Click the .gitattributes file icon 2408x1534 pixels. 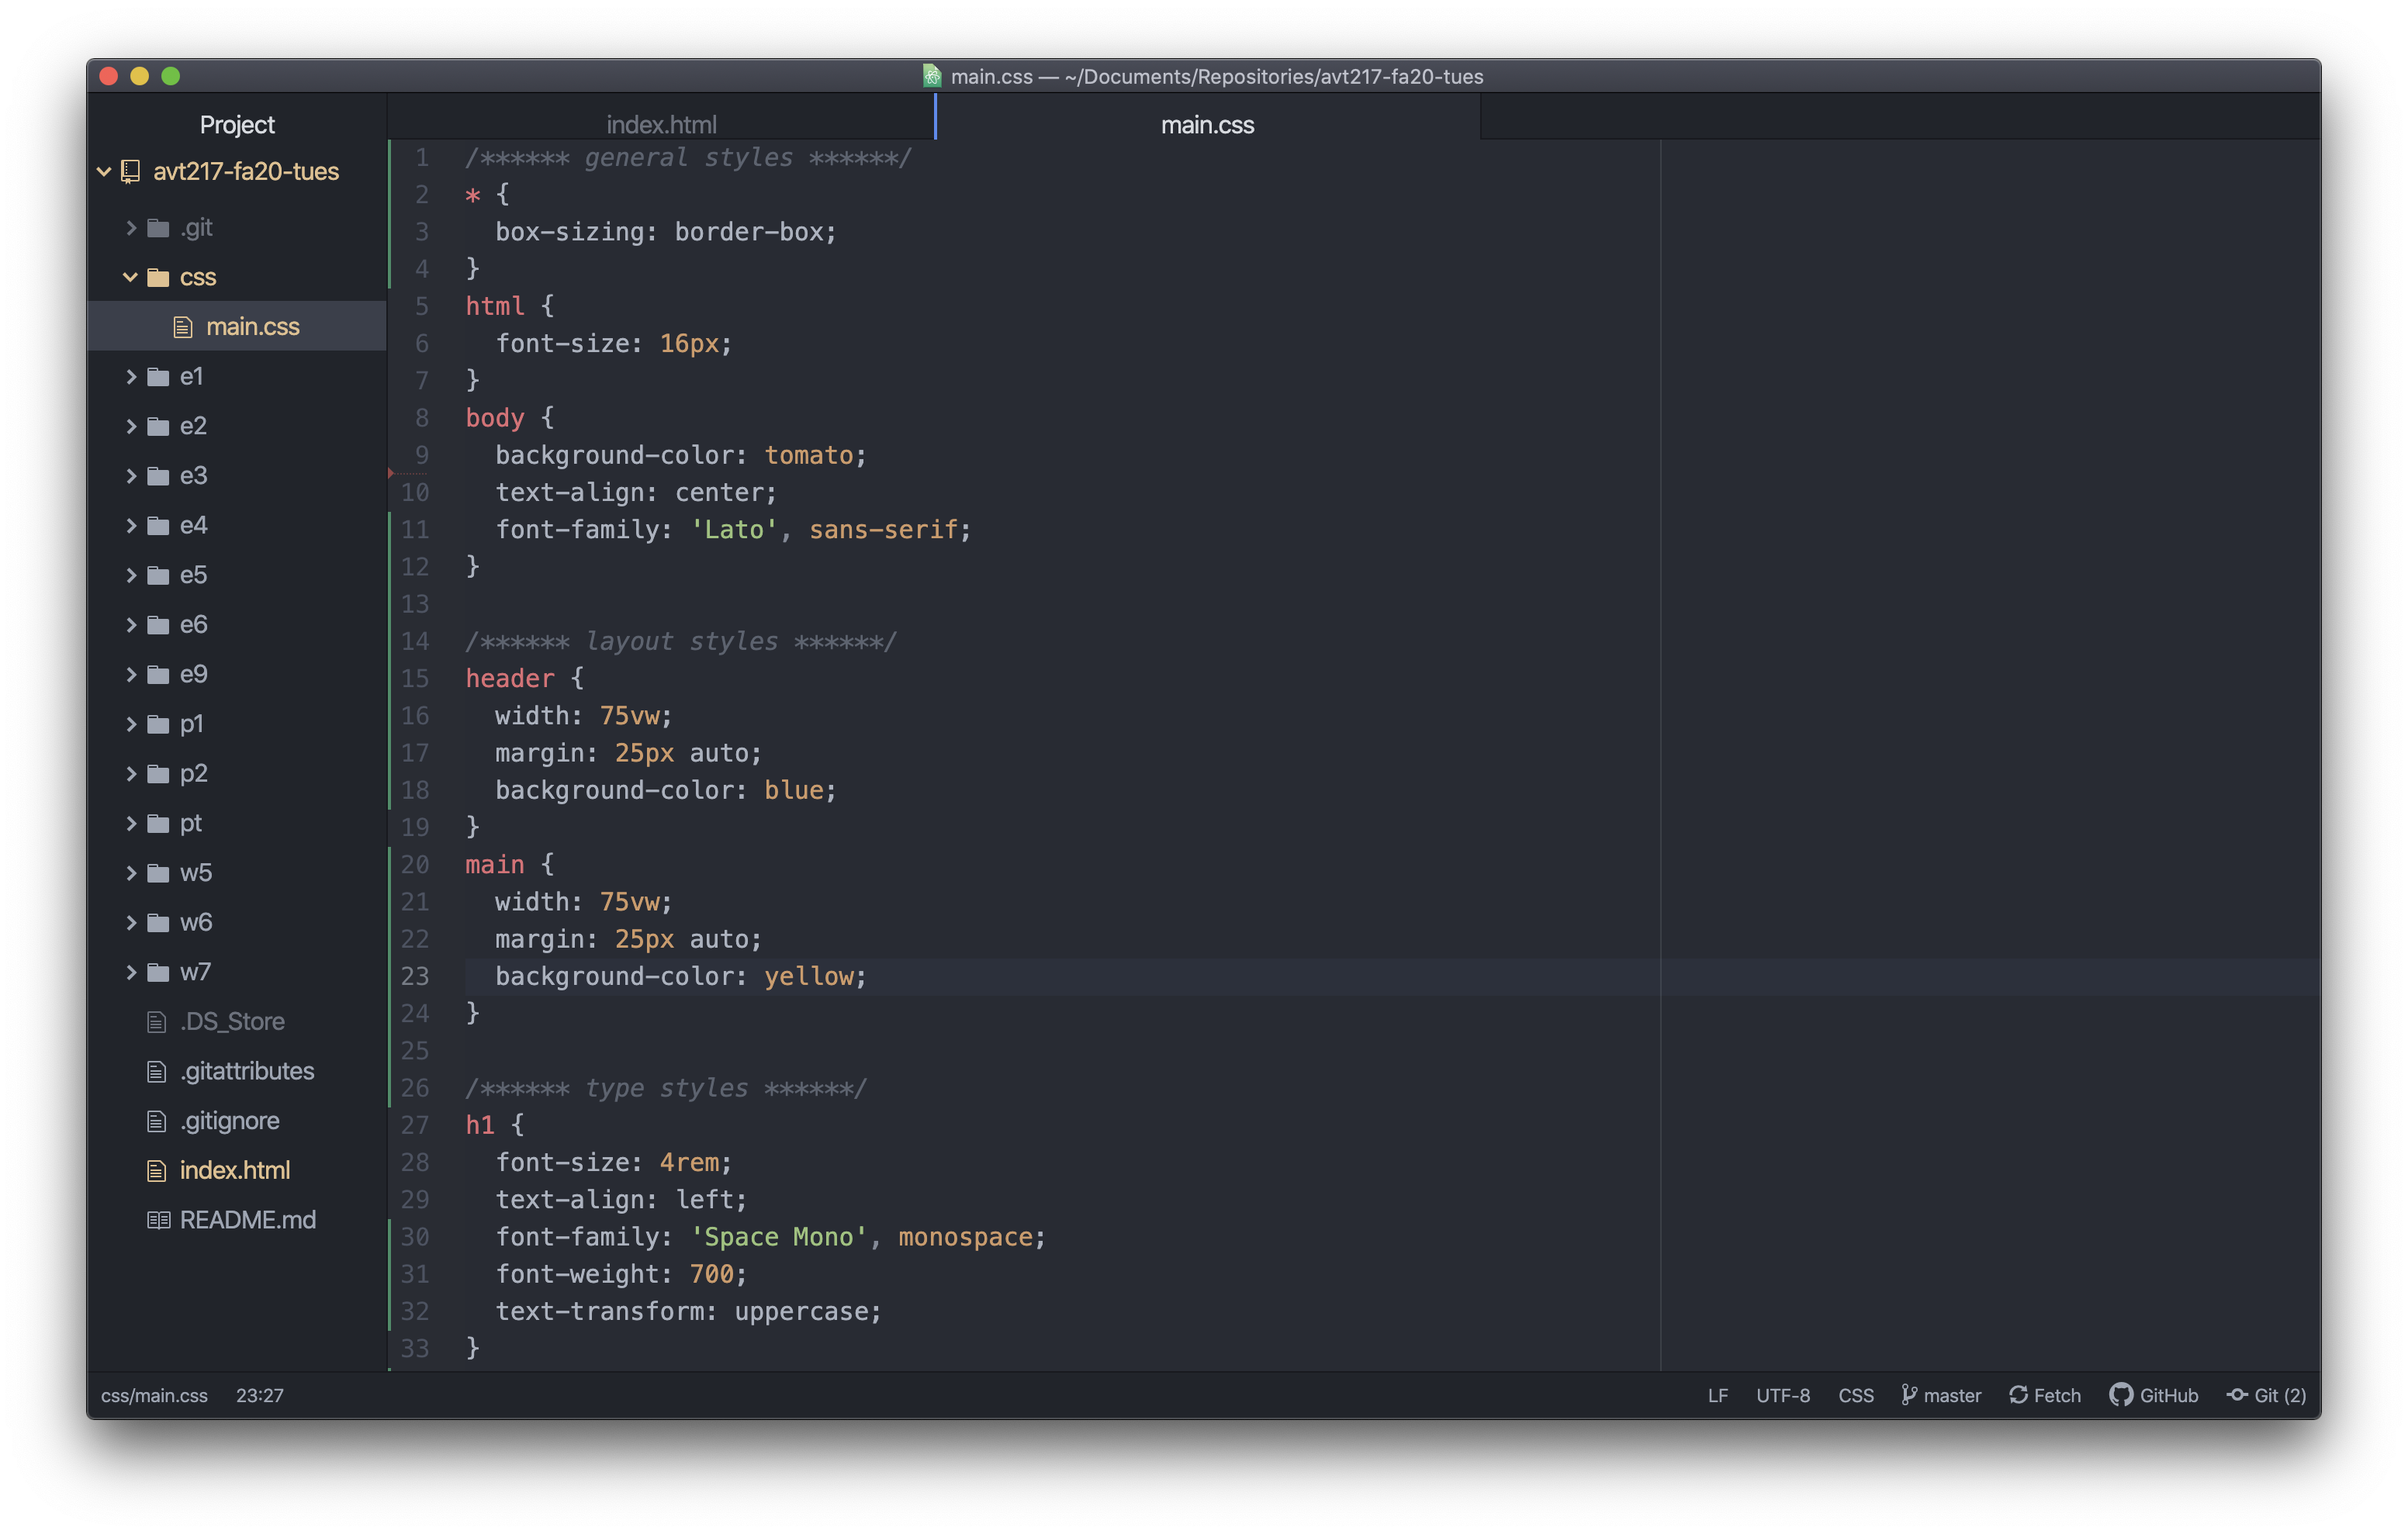tap(157, 1072)
